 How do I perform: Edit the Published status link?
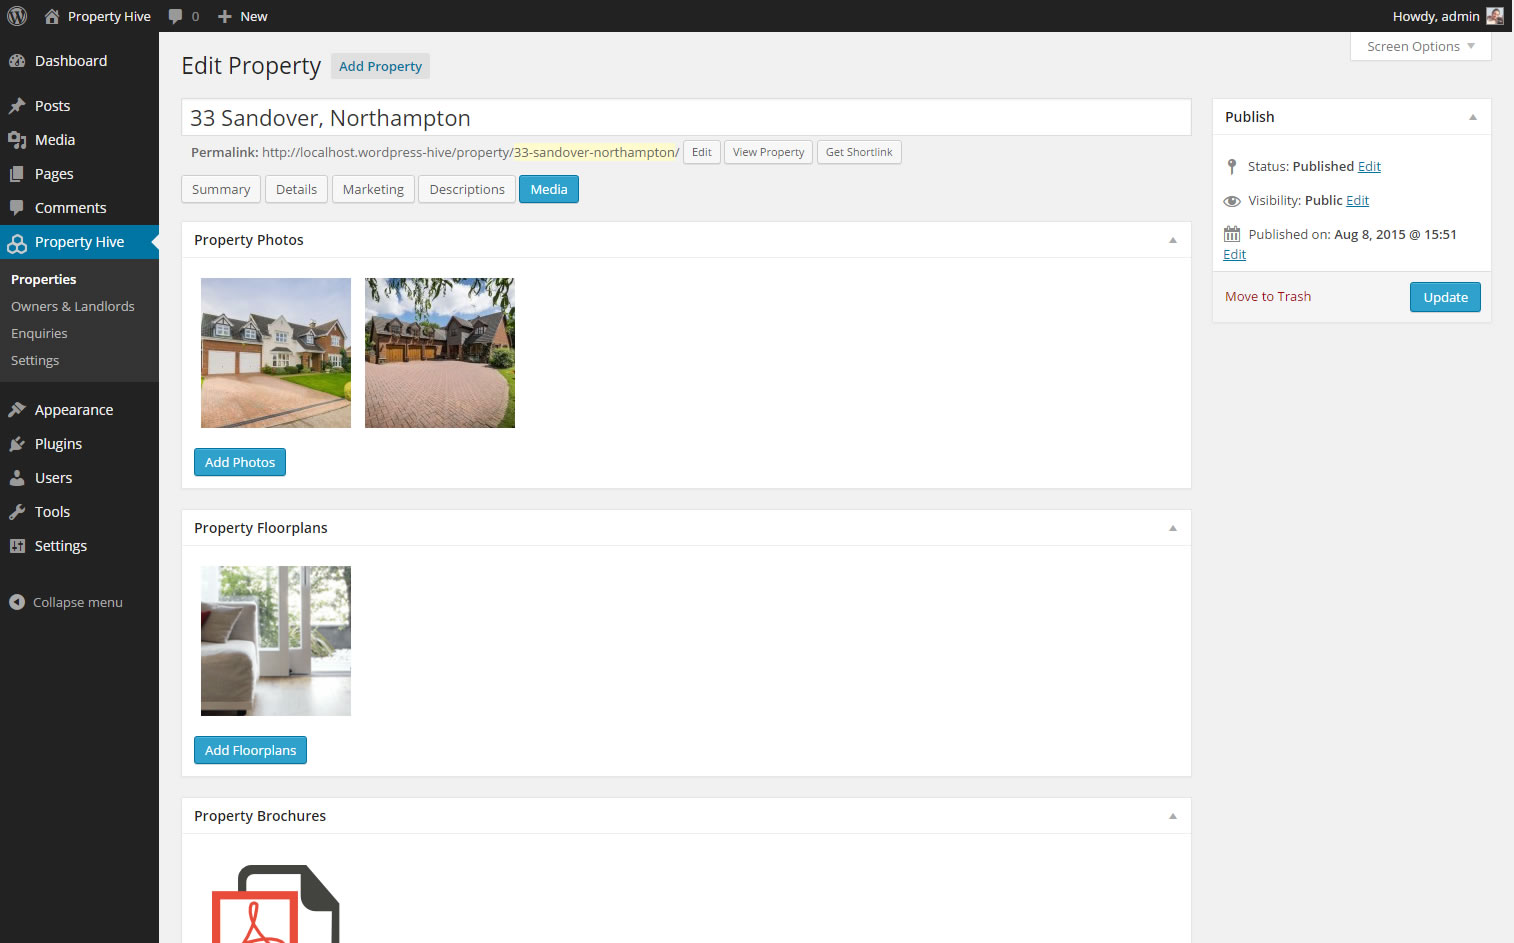click(x=1369, y=166)
